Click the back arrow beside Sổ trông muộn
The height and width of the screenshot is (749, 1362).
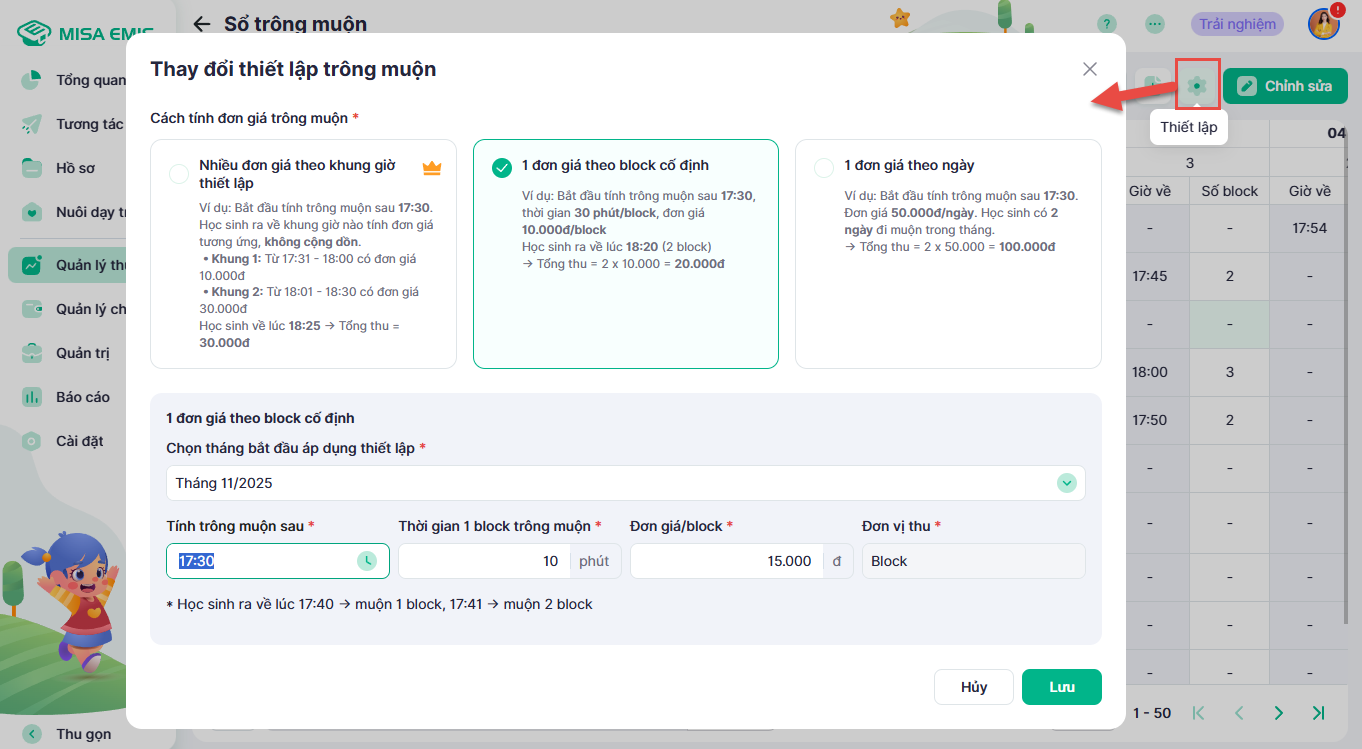(202, 24)
